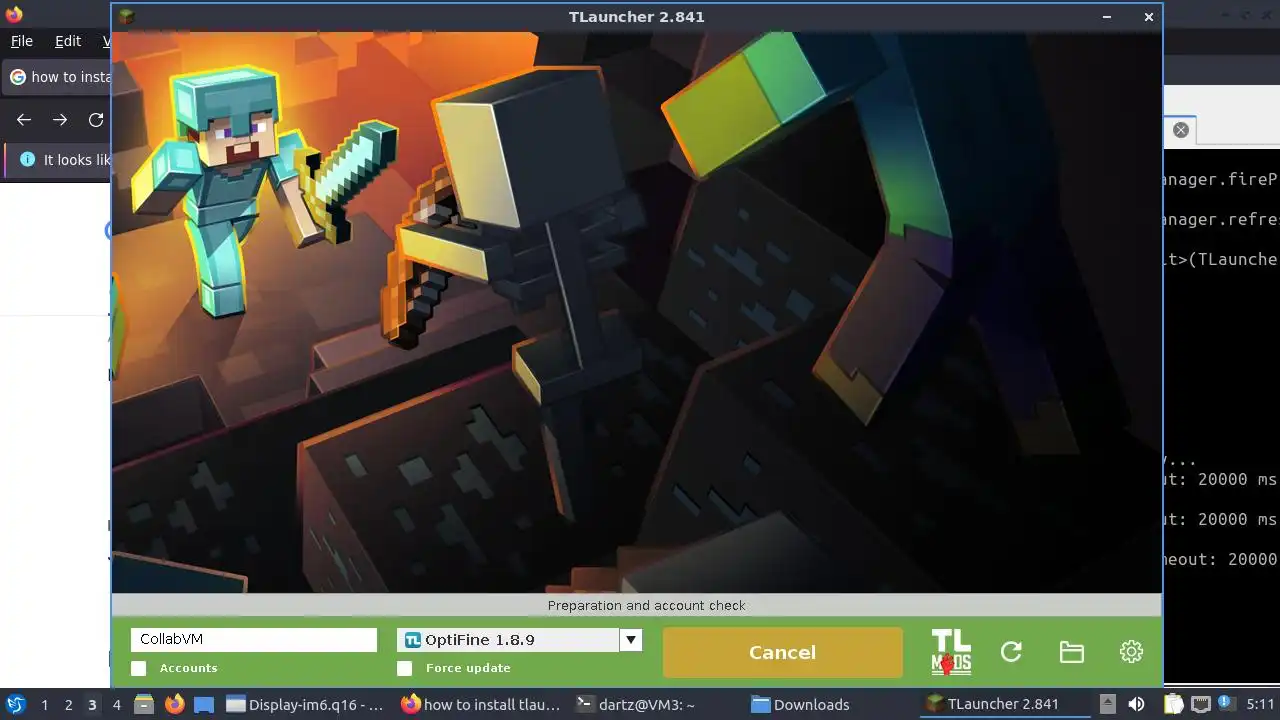The image size is (1280, 720).
Task: Click the info icon in Firefox notification bar
Action: pyautogui.click(x=27, y=160)
